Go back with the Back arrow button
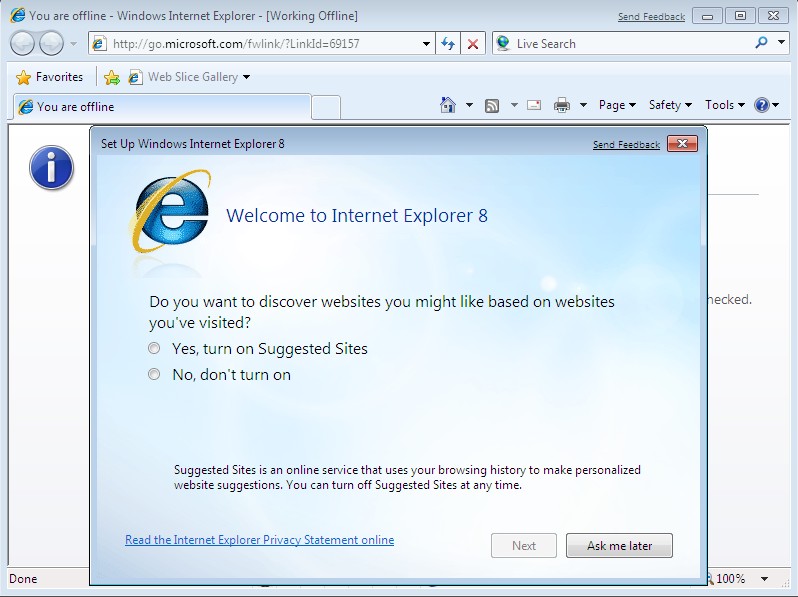This screenshot has height=597, width=798. [x=22, y=43]
